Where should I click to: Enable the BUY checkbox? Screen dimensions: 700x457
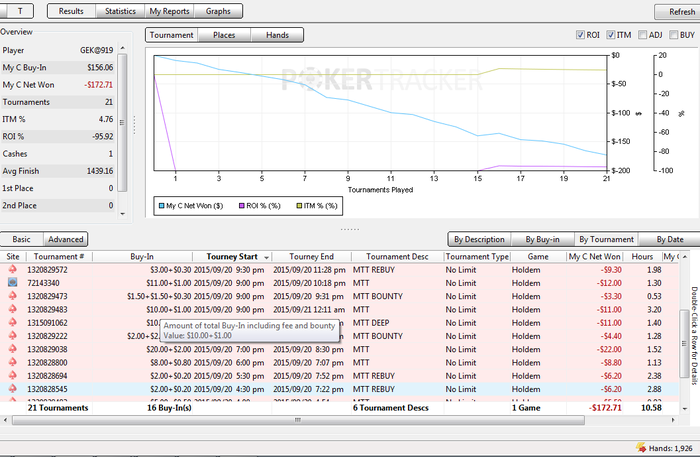coord(674,35)
